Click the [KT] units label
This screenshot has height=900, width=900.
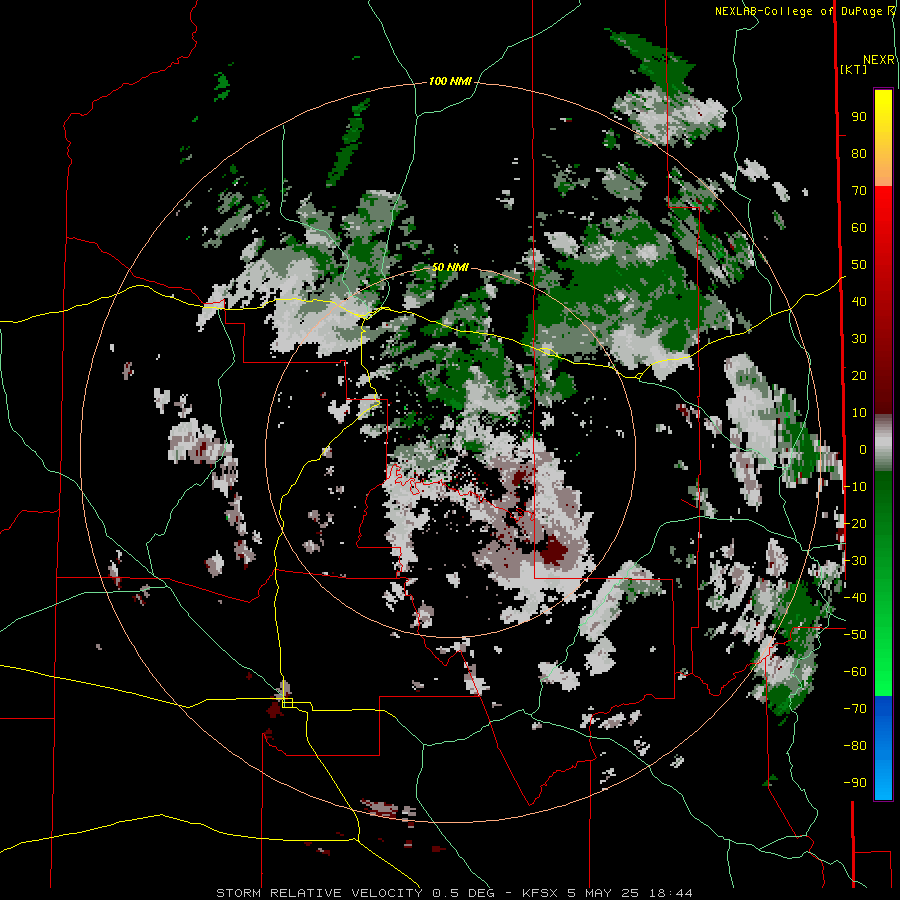click(853, 69)
